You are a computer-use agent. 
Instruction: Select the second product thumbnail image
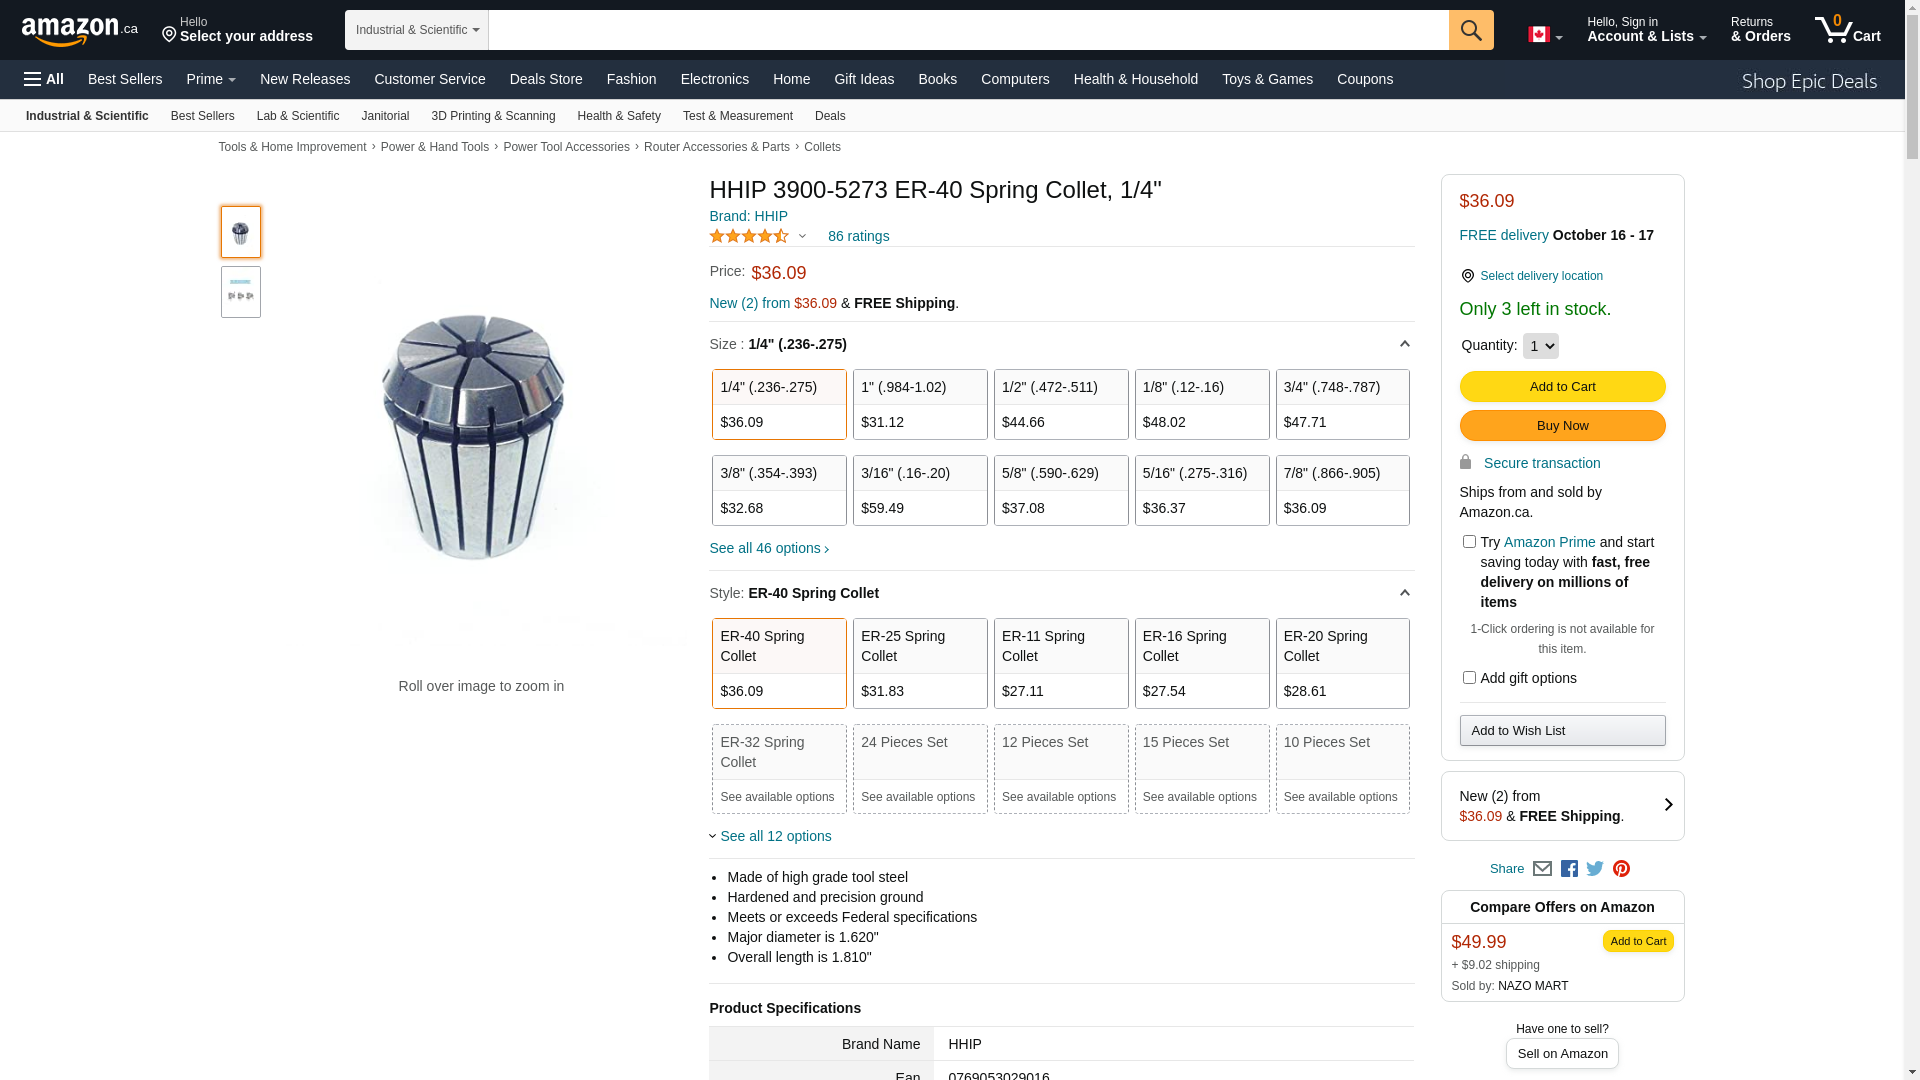click(x=241, y=292)
